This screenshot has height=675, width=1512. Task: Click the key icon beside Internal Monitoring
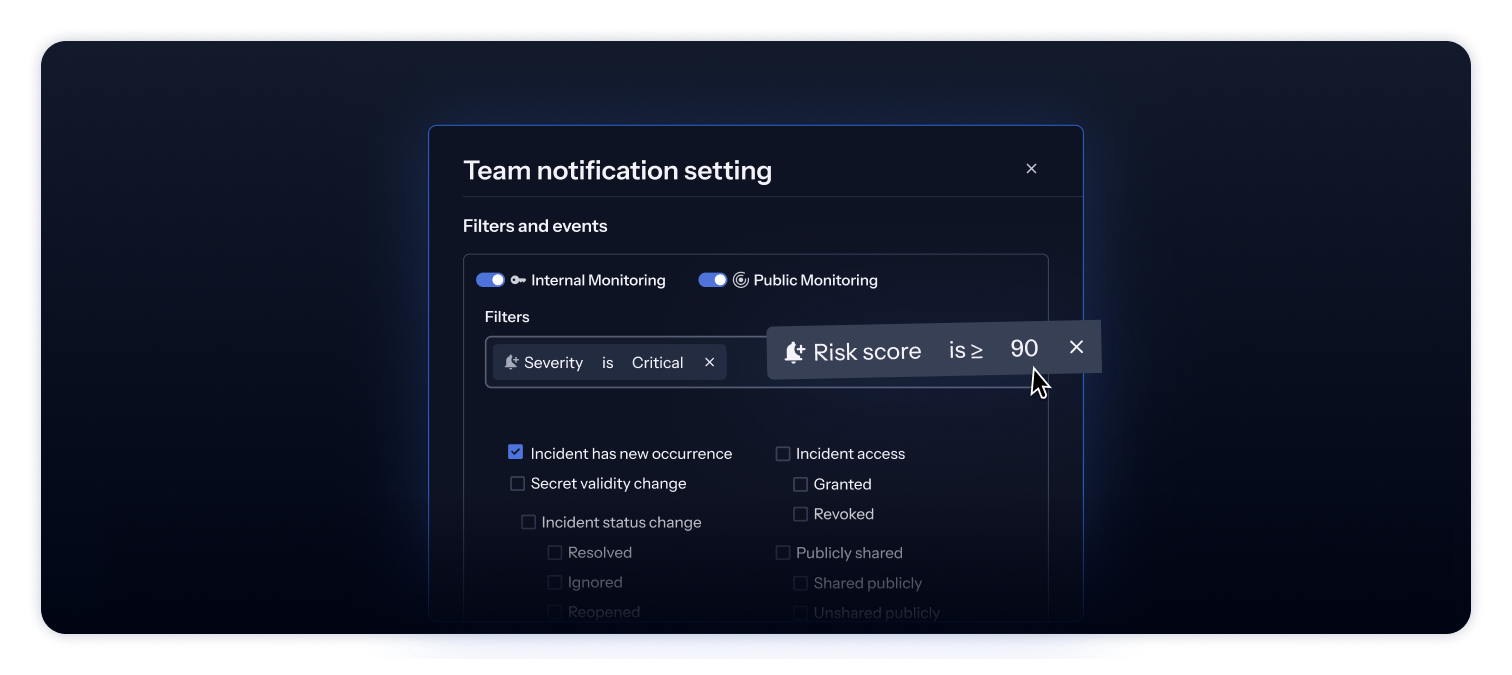(518, 280)
